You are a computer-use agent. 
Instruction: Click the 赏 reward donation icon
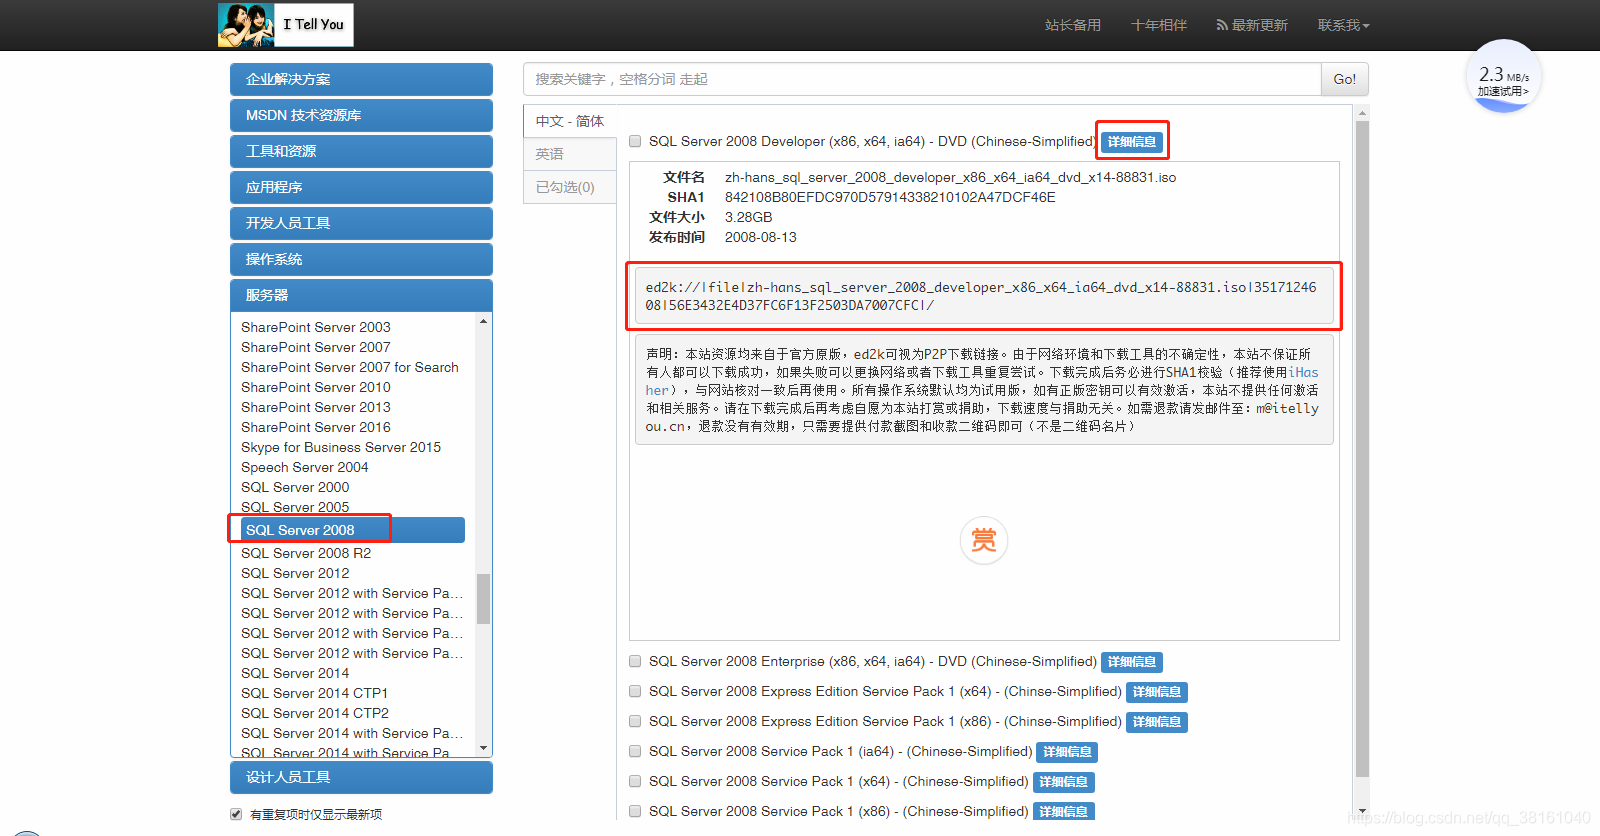click(984, 540)
